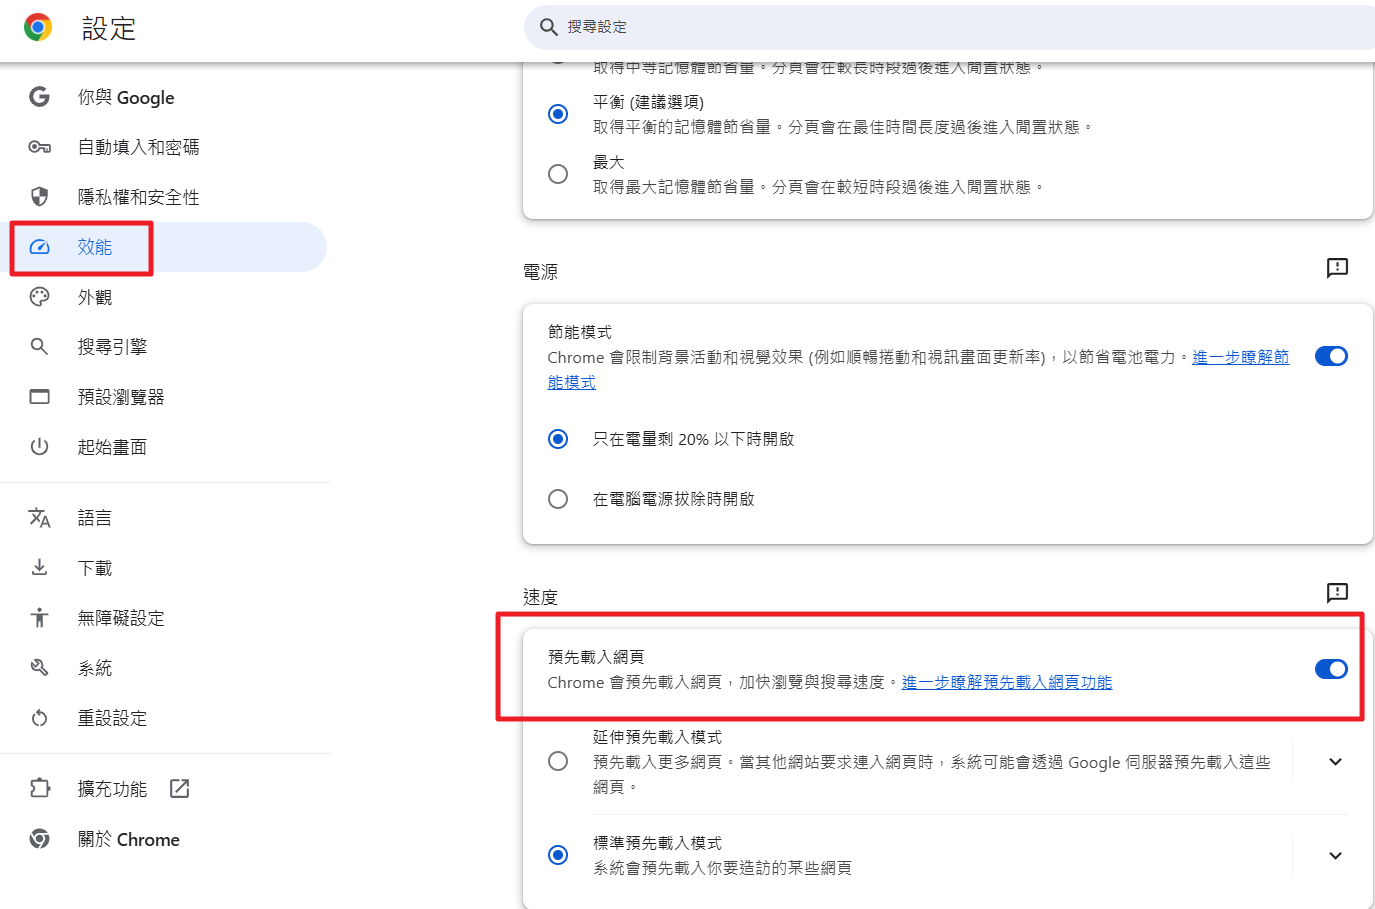1375x909 pixels.
Task: Click the text 系統會預先載入你要造訪的某些網頁
Action: 722,868
